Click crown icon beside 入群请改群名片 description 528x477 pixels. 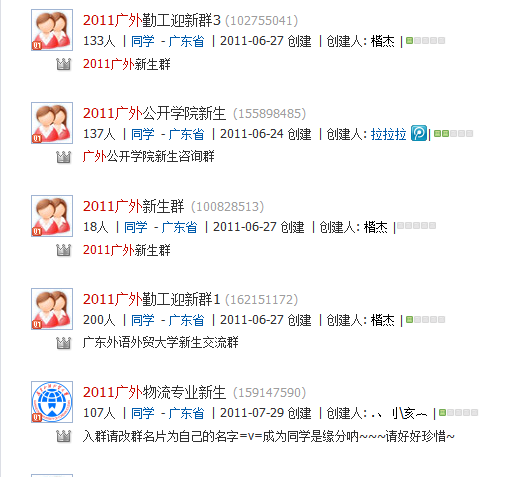point(63,436)
